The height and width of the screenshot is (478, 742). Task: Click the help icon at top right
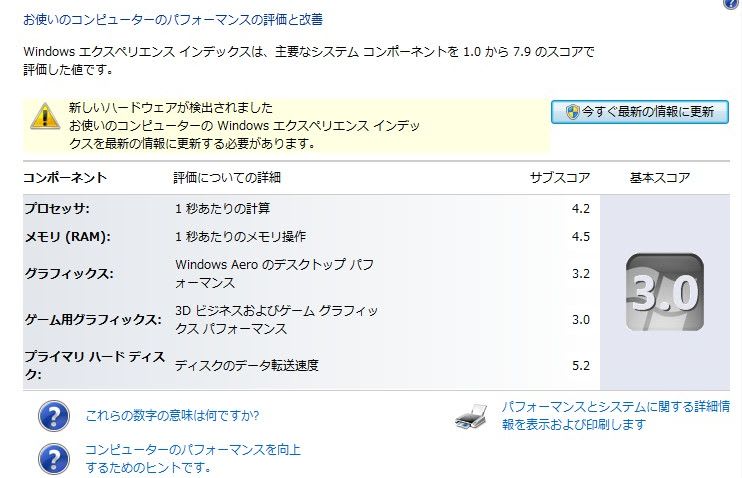point(733,3)
